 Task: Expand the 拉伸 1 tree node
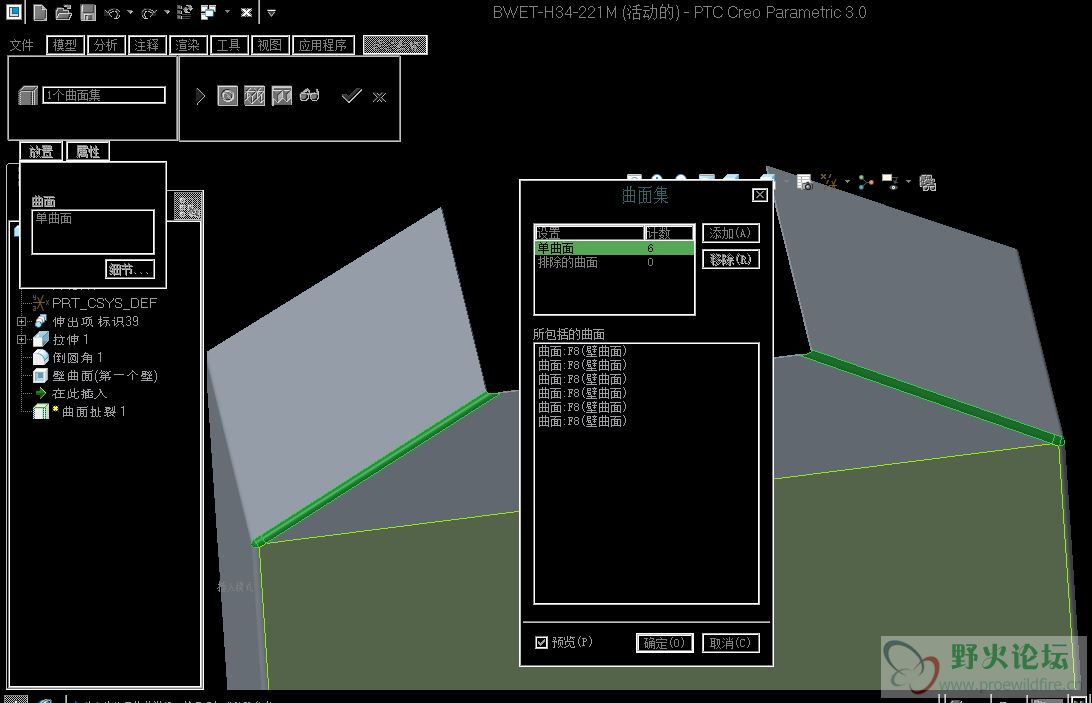pos(22,339)
